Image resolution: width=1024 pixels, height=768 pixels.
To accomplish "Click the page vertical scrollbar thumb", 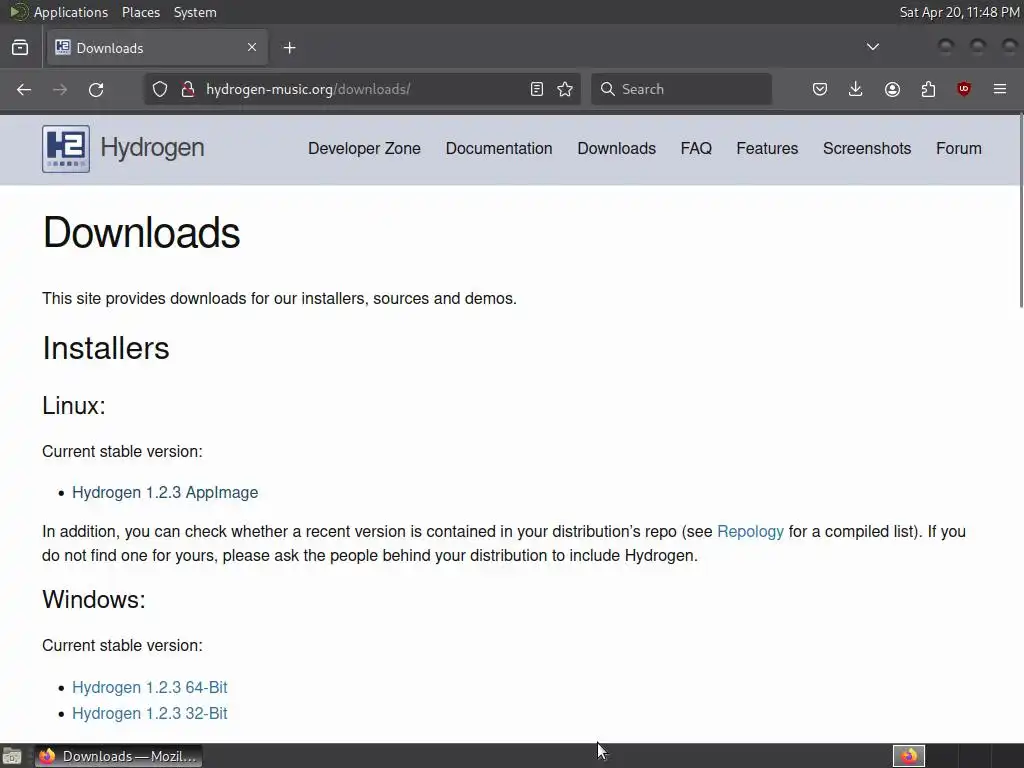I will coord(1020,210).
